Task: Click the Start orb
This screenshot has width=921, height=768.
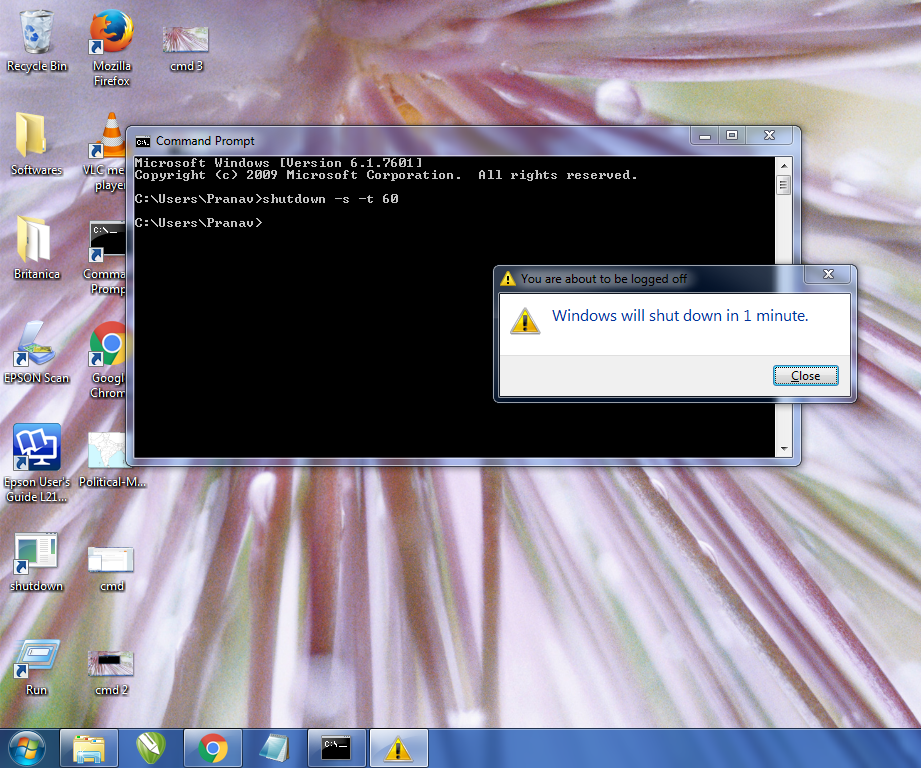Action: [25, 747]
